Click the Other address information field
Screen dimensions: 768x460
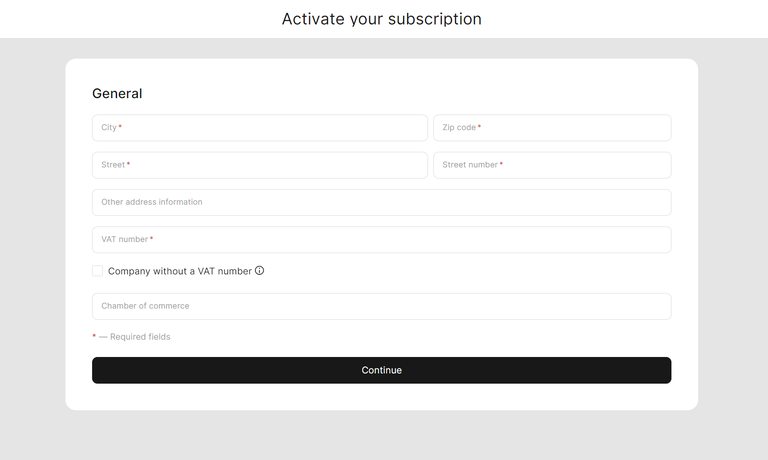click(381, 202)
